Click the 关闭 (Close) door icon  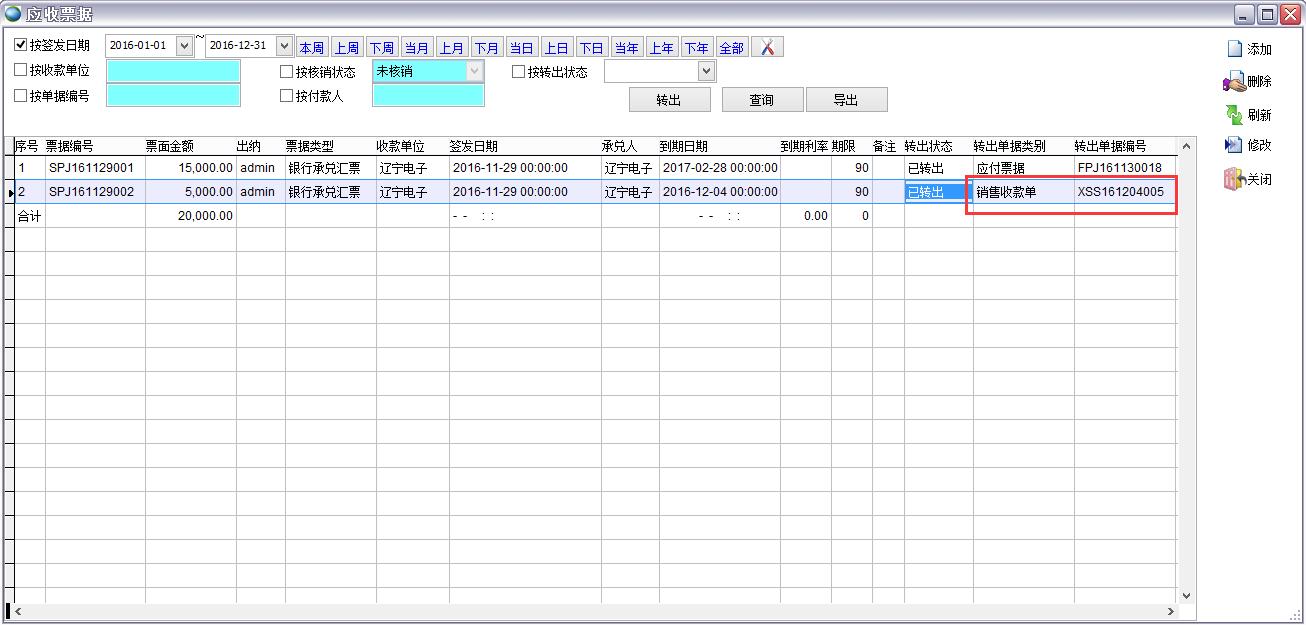coord(1234,180)
